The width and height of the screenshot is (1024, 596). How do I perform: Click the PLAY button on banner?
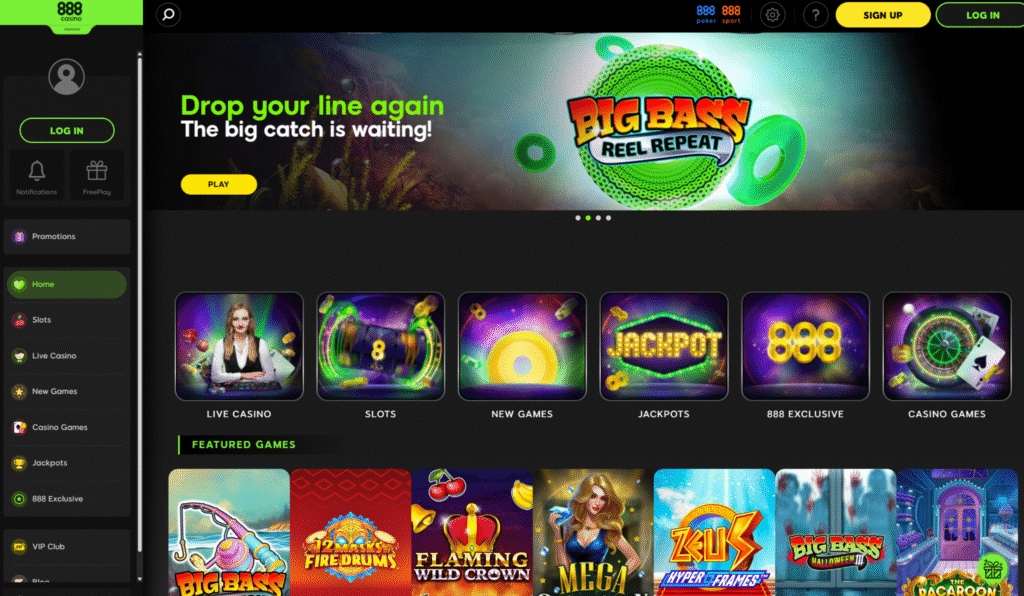(x=219, y=184)
